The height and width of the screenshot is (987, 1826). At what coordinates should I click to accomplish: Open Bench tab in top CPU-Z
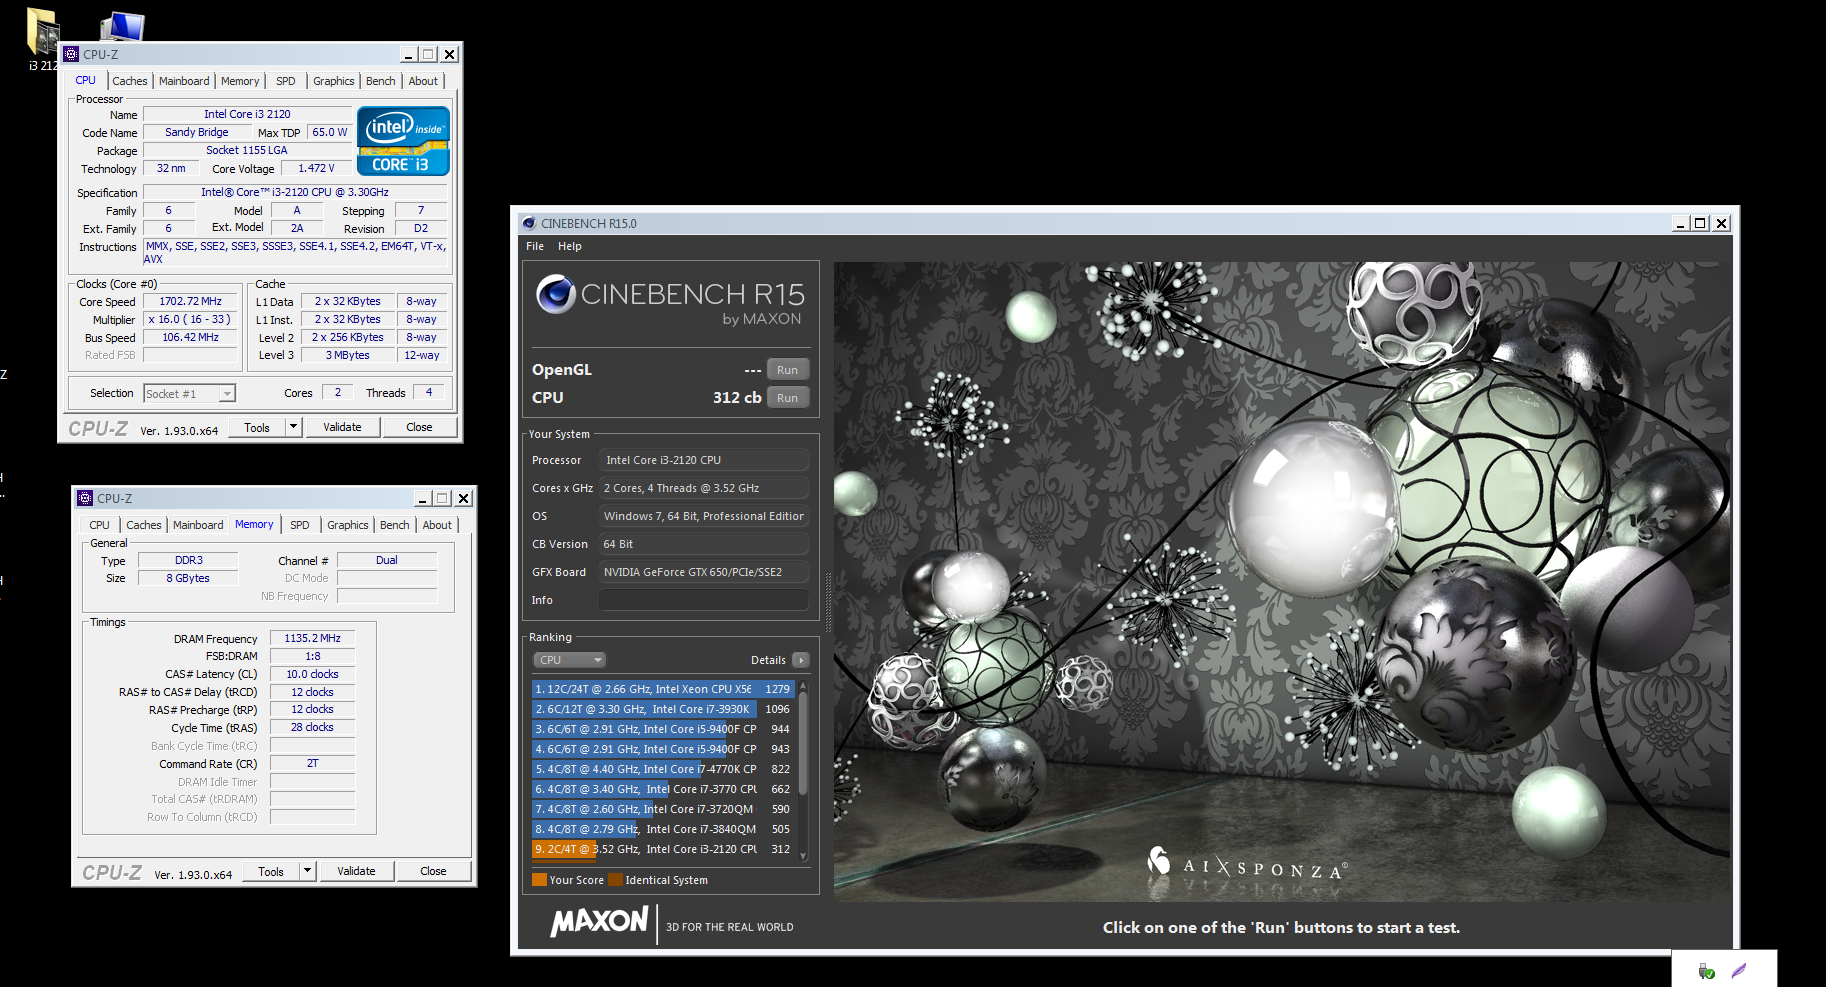[381, 81]
